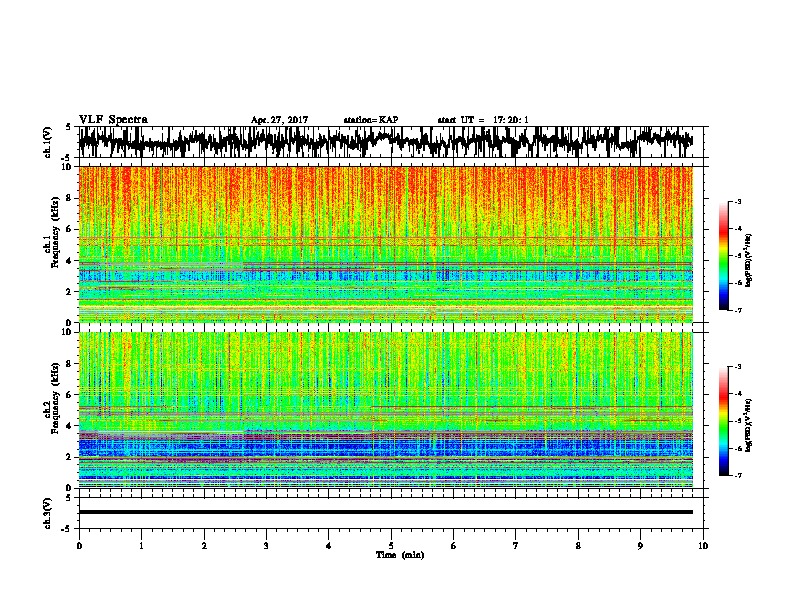
Task: Click the ch.2 "Frequency (kHz)" axis label
Action: pyautogui.click(x=55, y=398)
